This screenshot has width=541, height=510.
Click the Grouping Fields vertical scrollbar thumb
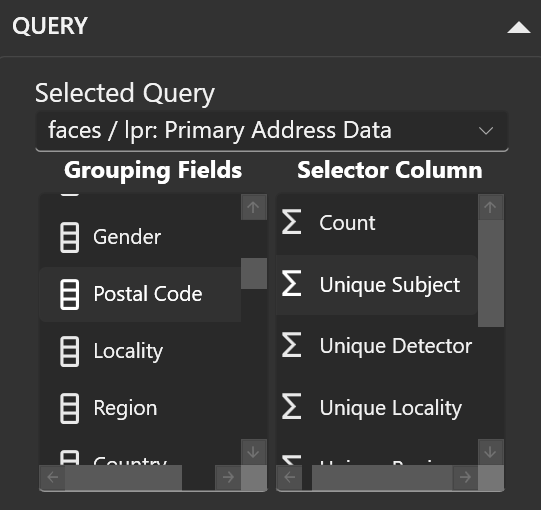click(x=254, y=273)
